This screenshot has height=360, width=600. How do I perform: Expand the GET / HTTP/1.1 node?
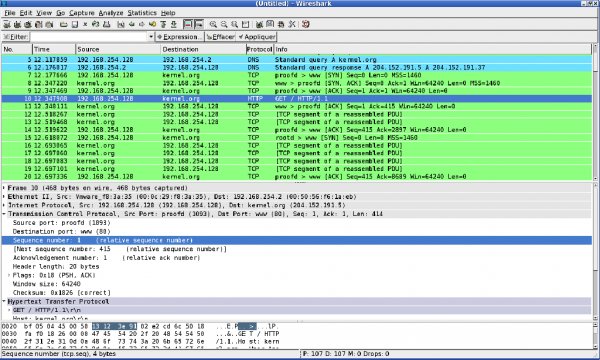tap(9, 310)
